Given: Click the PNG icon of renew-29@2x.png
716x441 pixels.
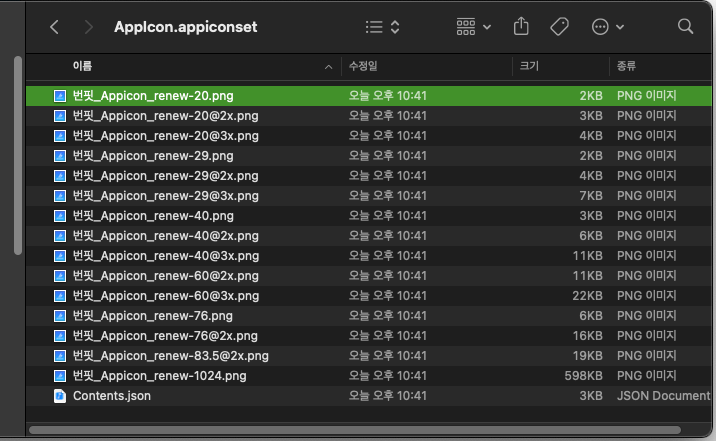Looking at the screenshot, I should 60,176.
